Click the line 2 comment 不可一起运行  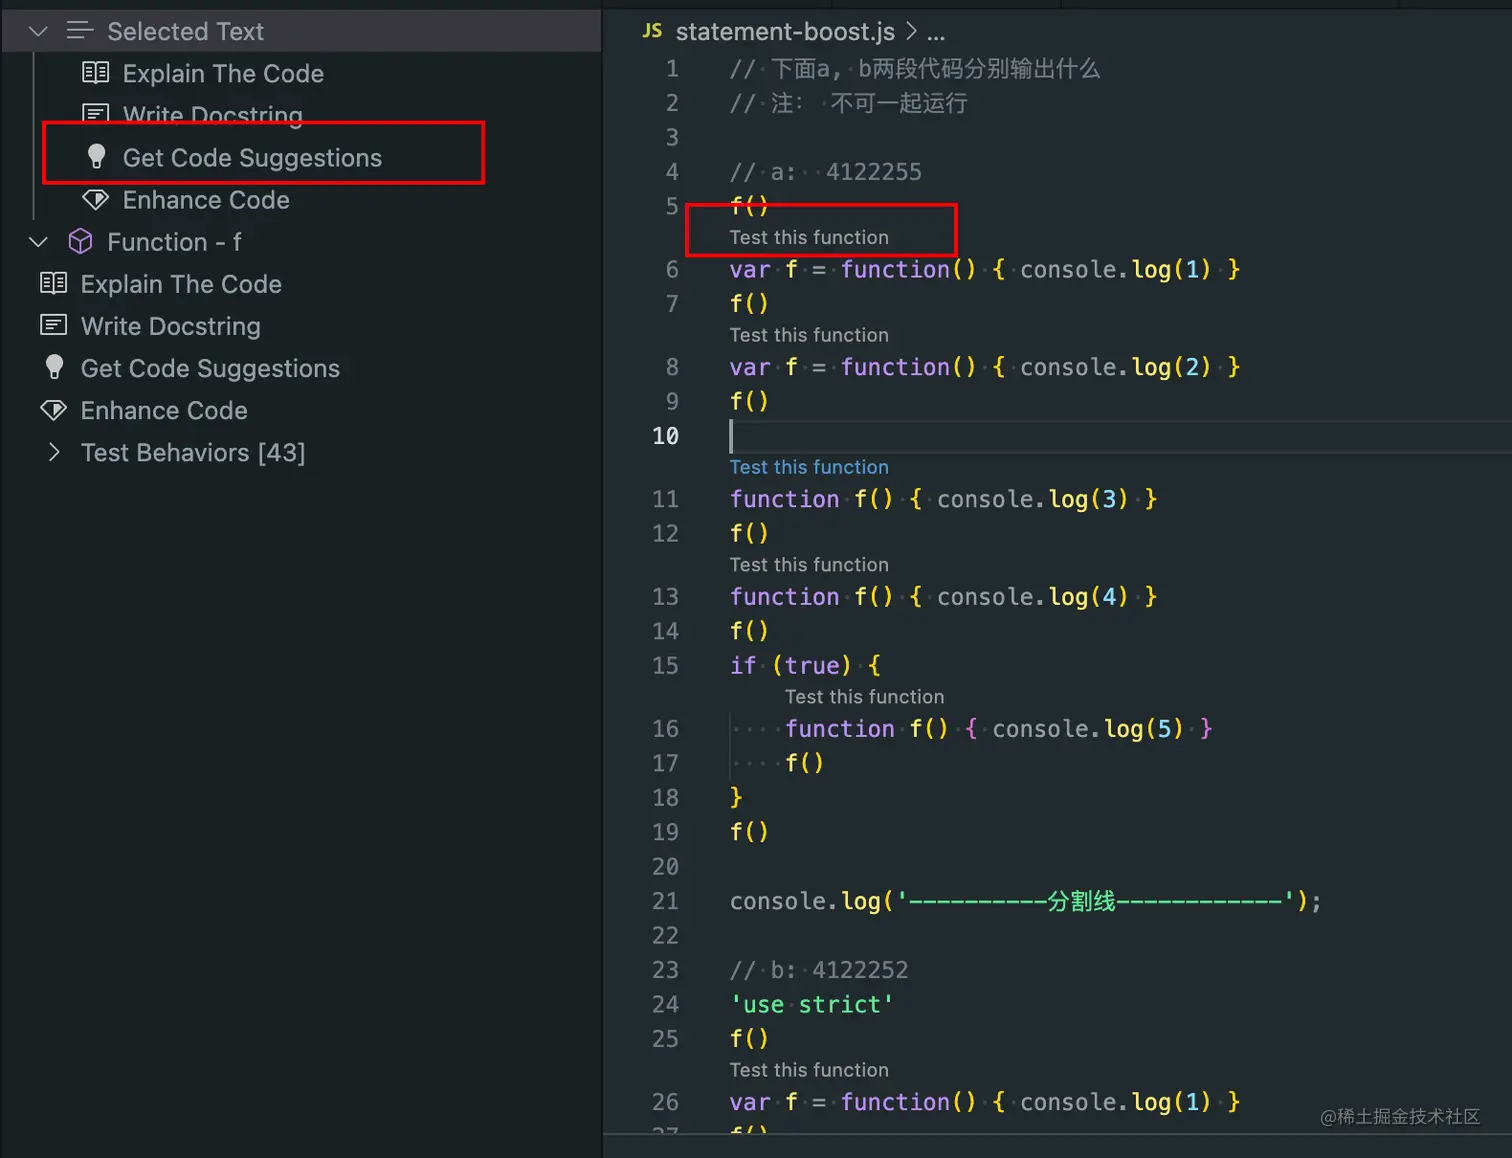(x=848, y=103)
